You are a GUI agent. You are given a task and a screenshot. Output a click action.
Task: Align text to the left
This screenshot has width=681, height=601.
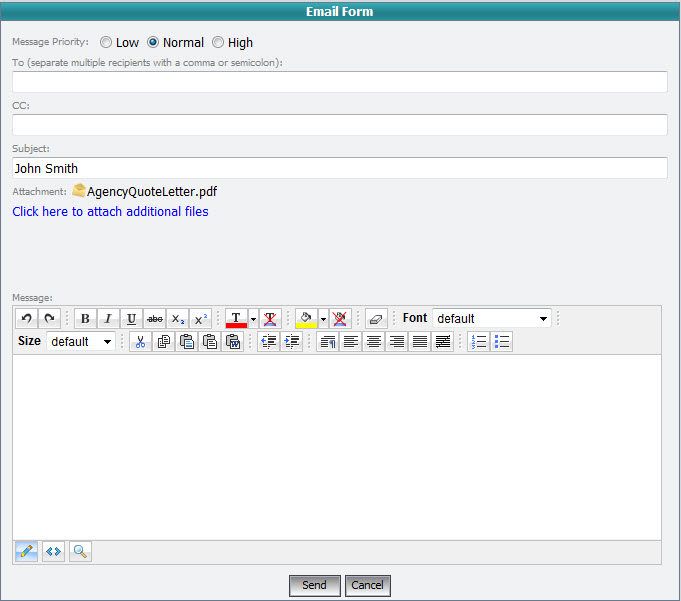350,342
